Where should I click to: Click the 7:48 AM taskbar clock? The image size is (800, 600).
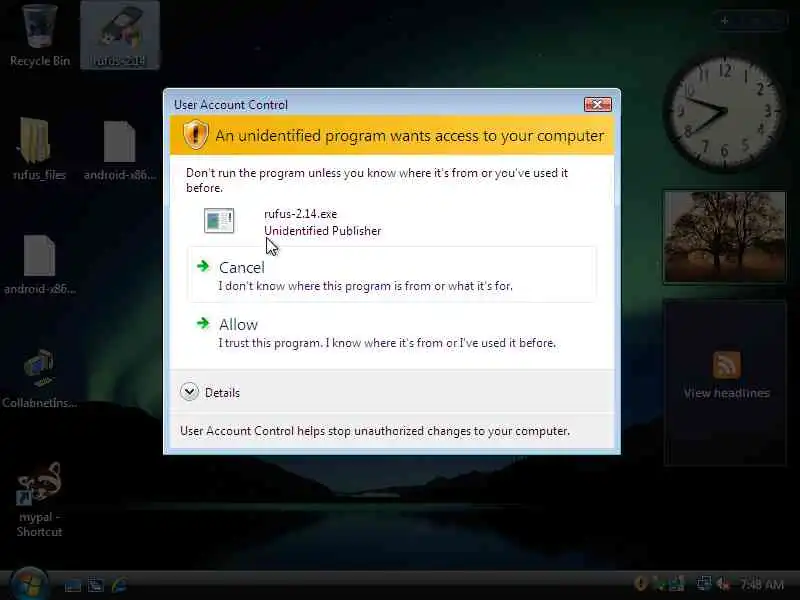click(x=761, y=584)
